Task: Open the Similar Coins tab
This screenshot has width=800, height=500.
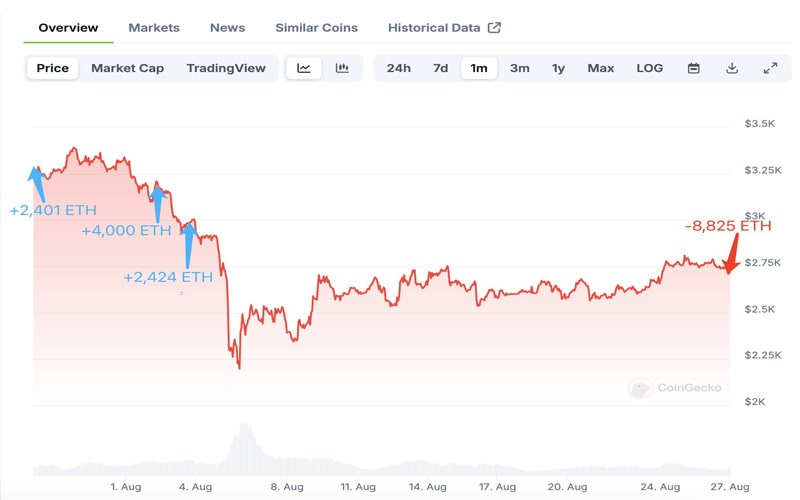Action: point(316,28)
